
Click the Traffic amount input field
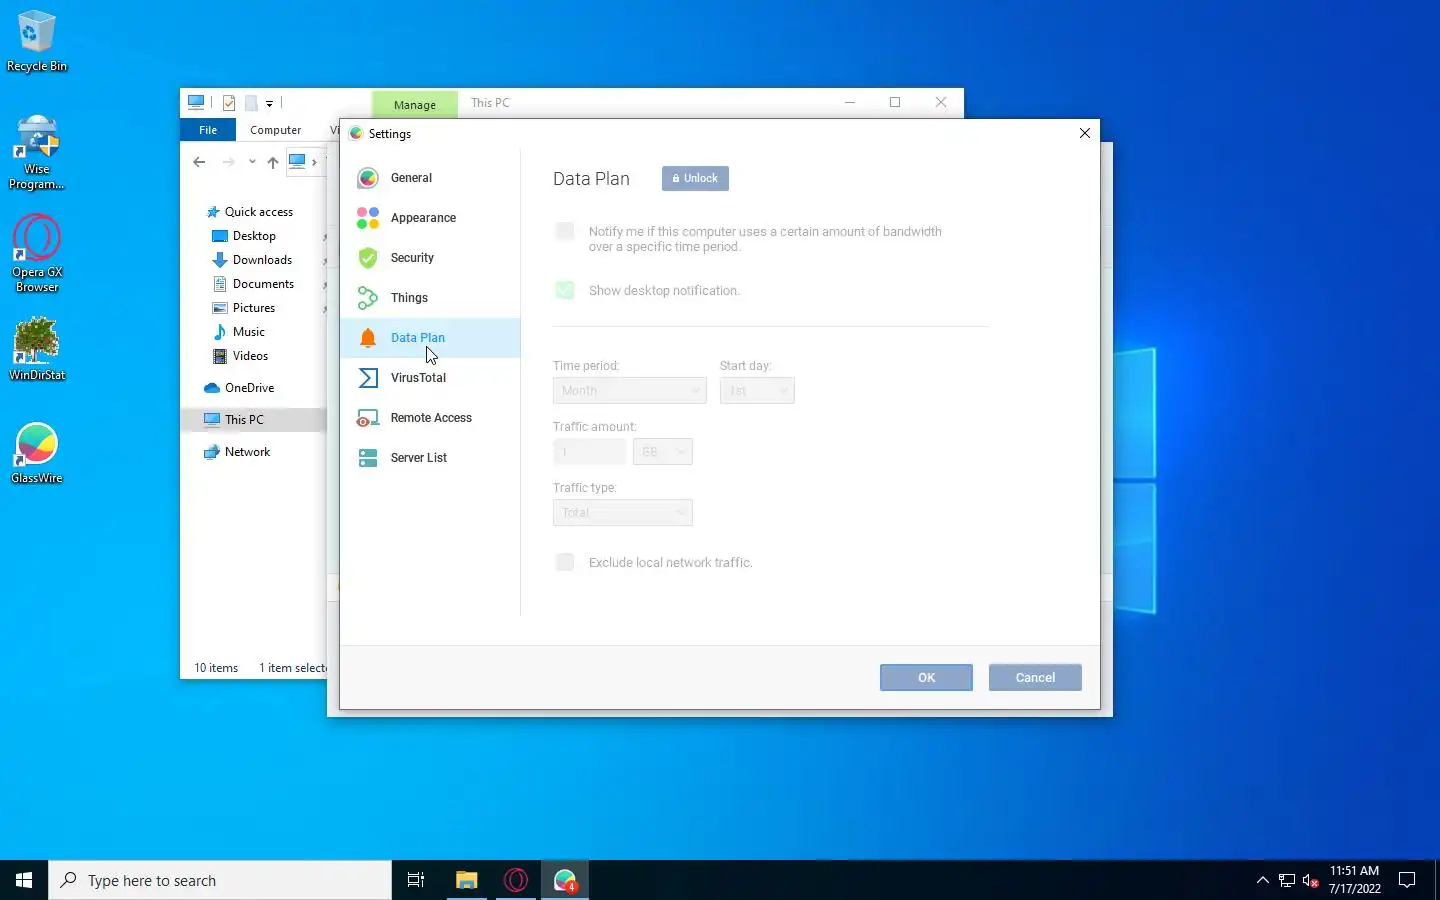click(590, 452)
